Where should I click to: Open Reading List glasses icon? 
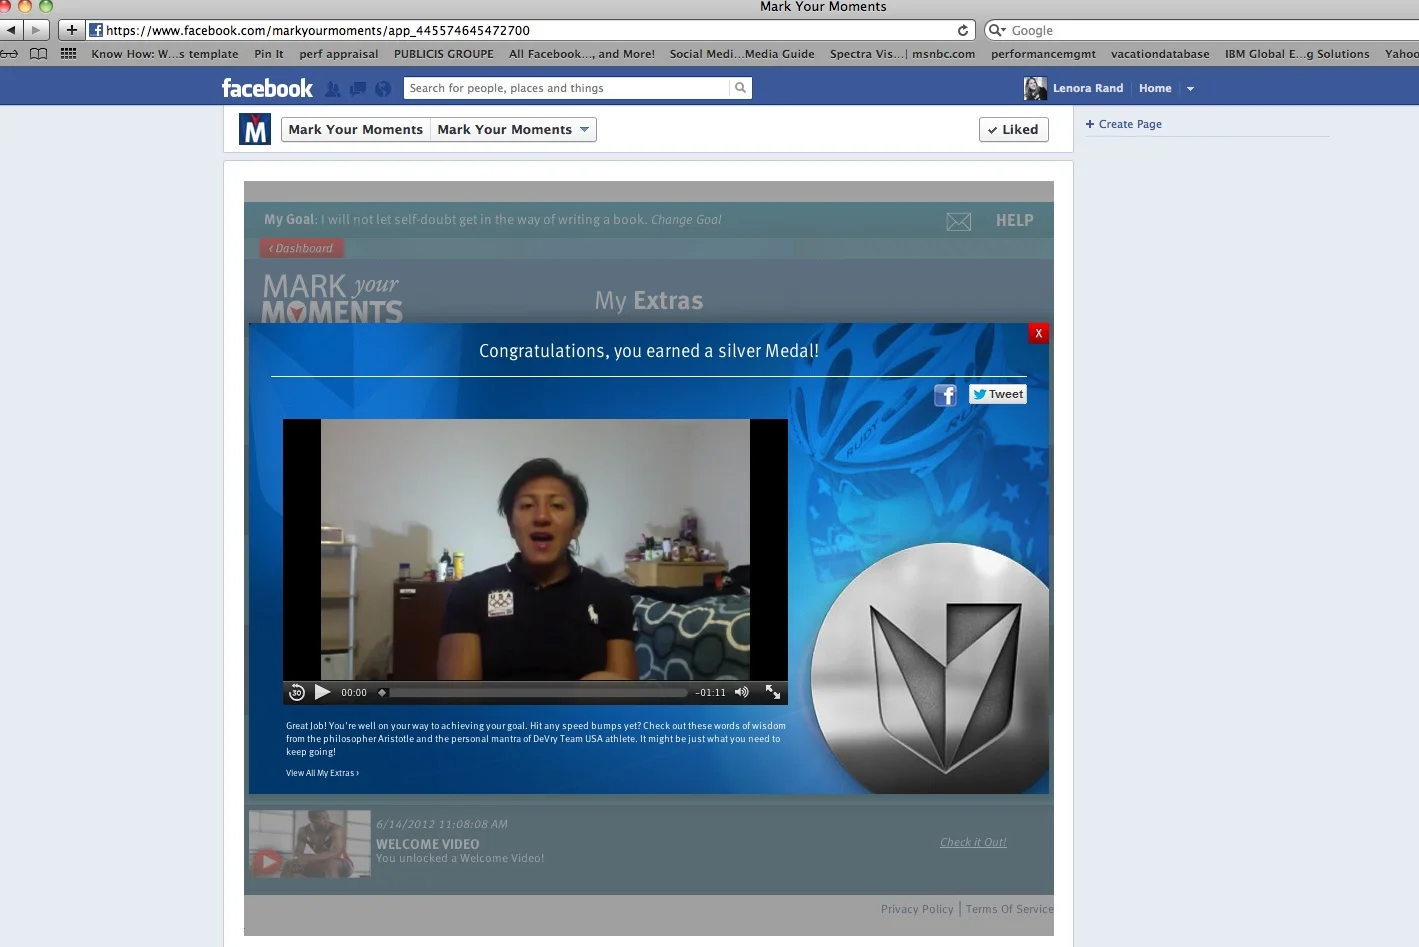pyautogui.click(x=9, y=54)
